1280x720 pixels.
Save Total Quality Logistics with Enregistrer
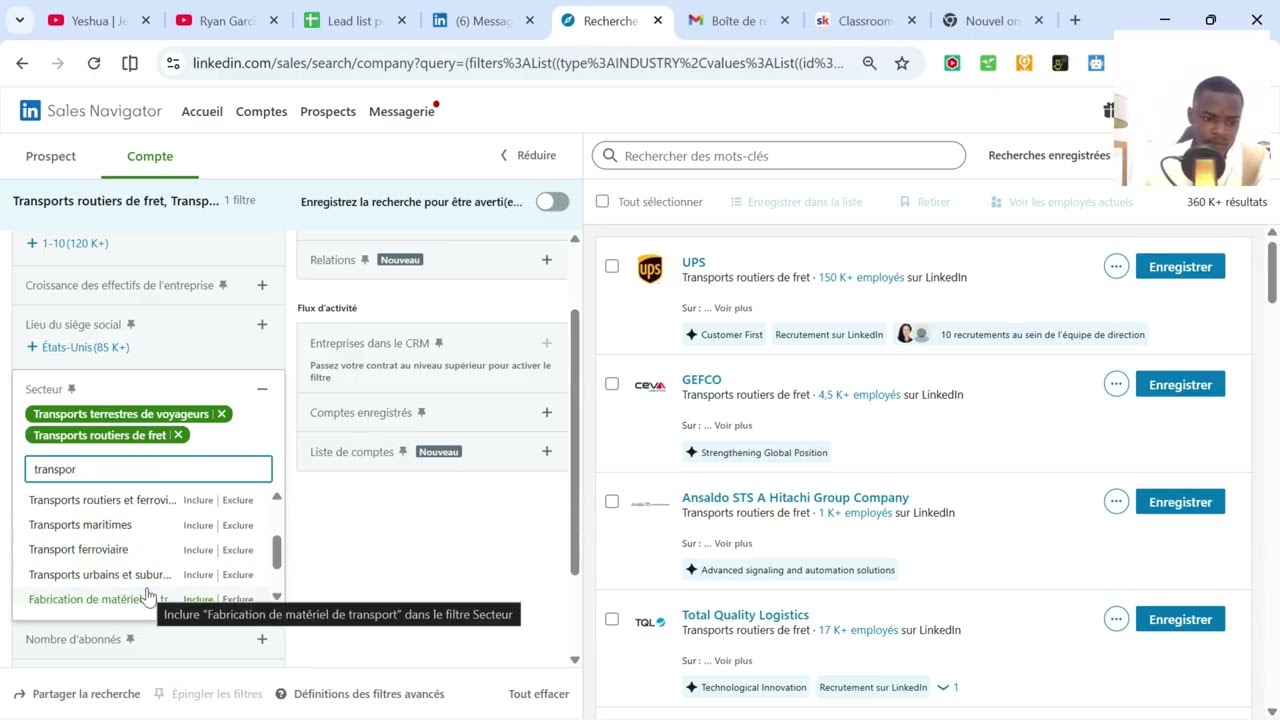(1180, 619)
